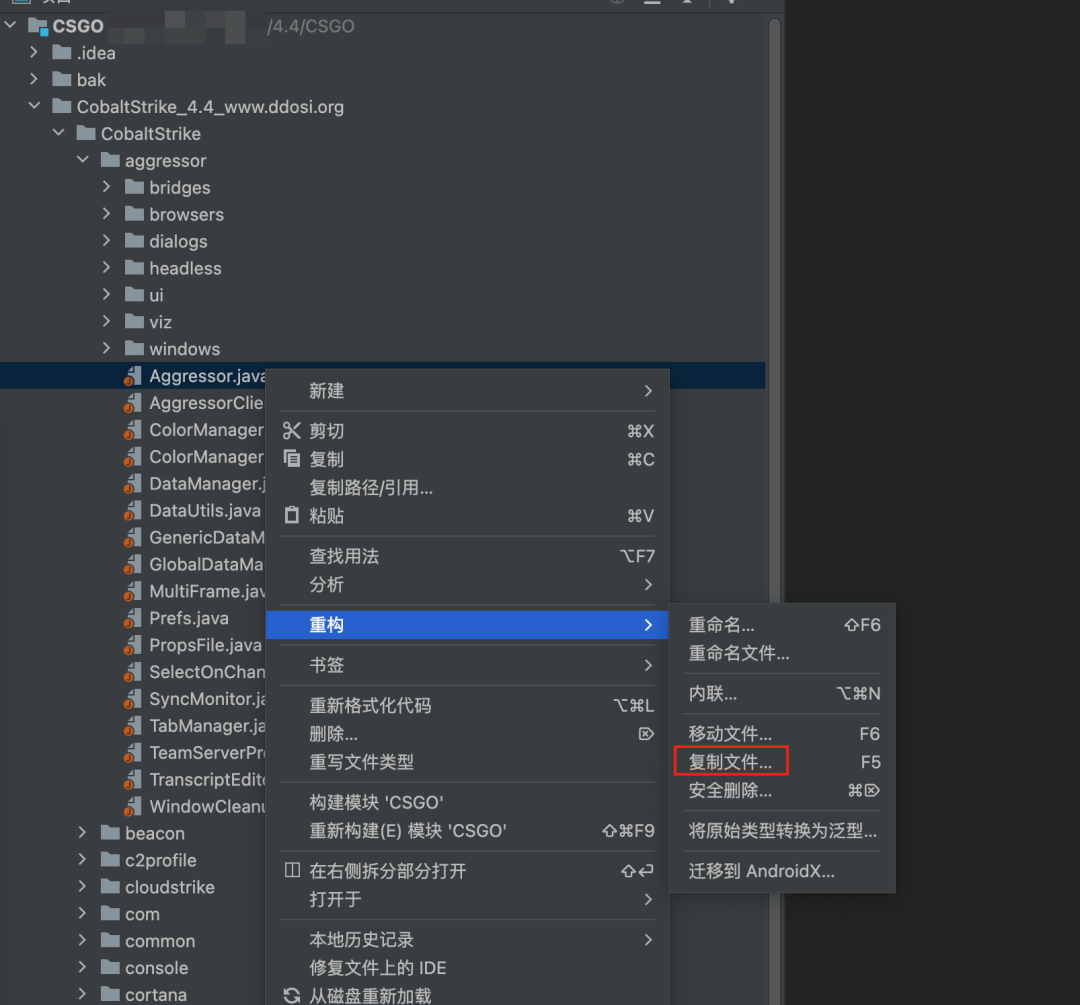
Task: Click 复制文件... in the refactor submenu
Action: click(x=782, y=762)
